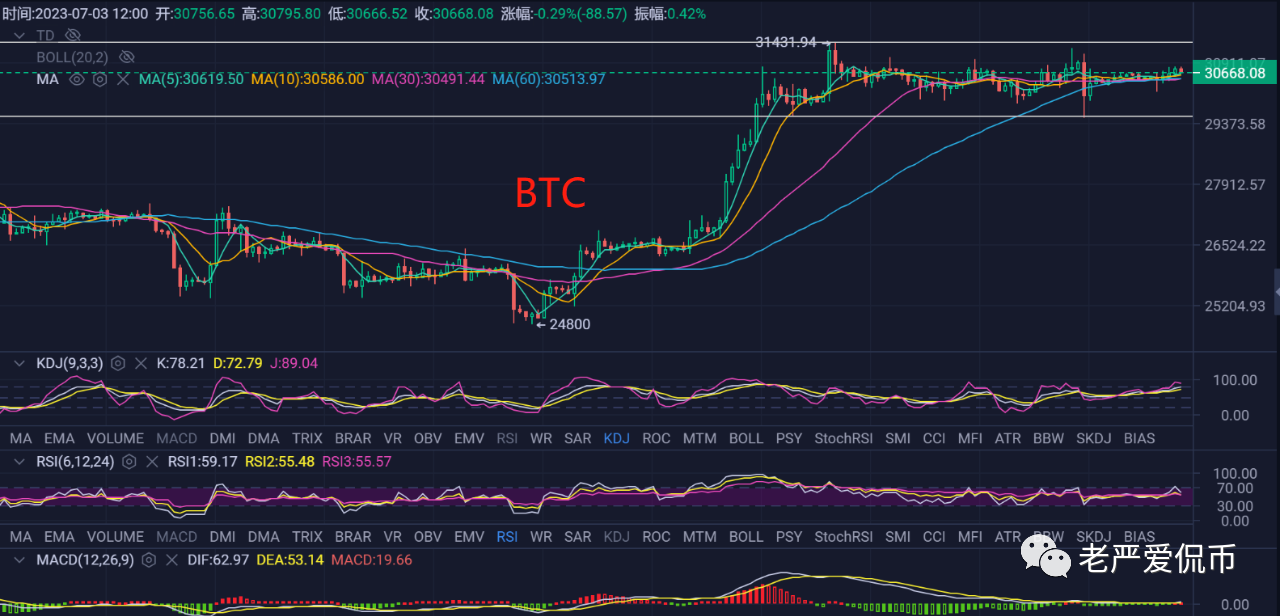
Task: Remove the KDJ(9,3,3) indicator with its X
Action: 140,363
